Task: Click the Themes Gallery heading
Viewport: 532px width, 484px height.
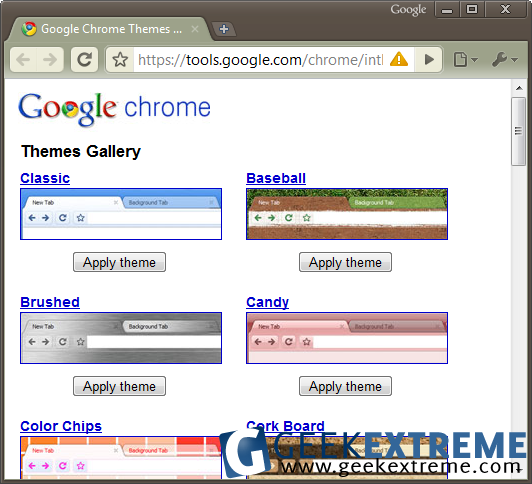Action: 81,152
